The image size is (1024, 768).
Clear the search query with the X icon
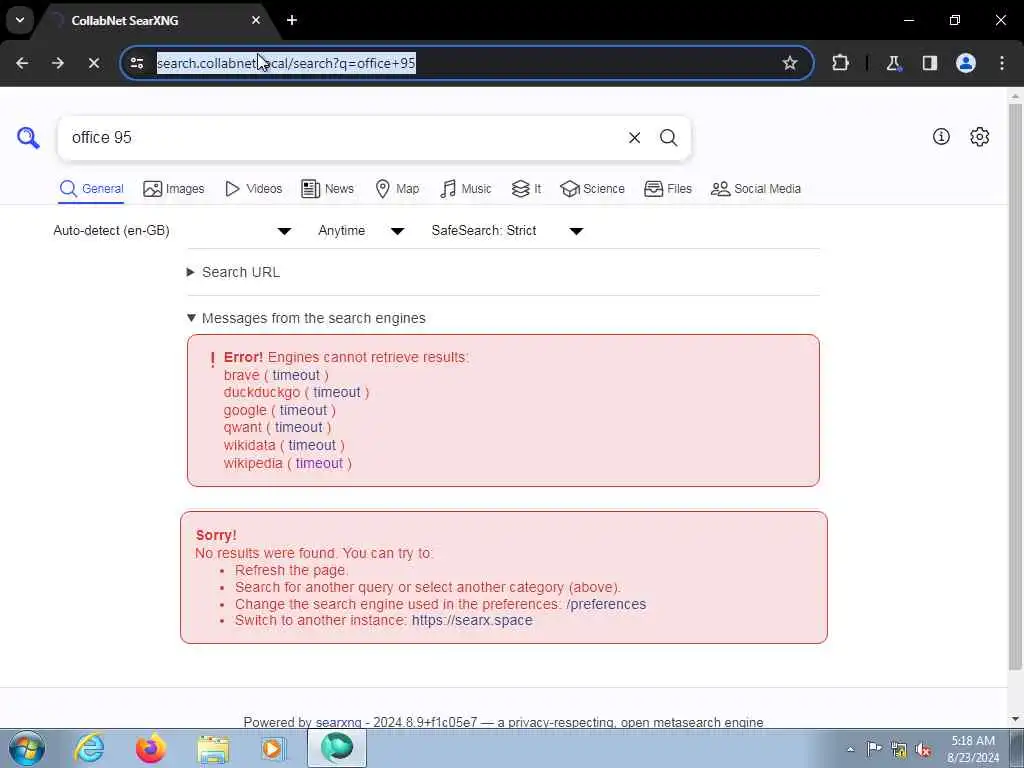click(x=634, y=138)
